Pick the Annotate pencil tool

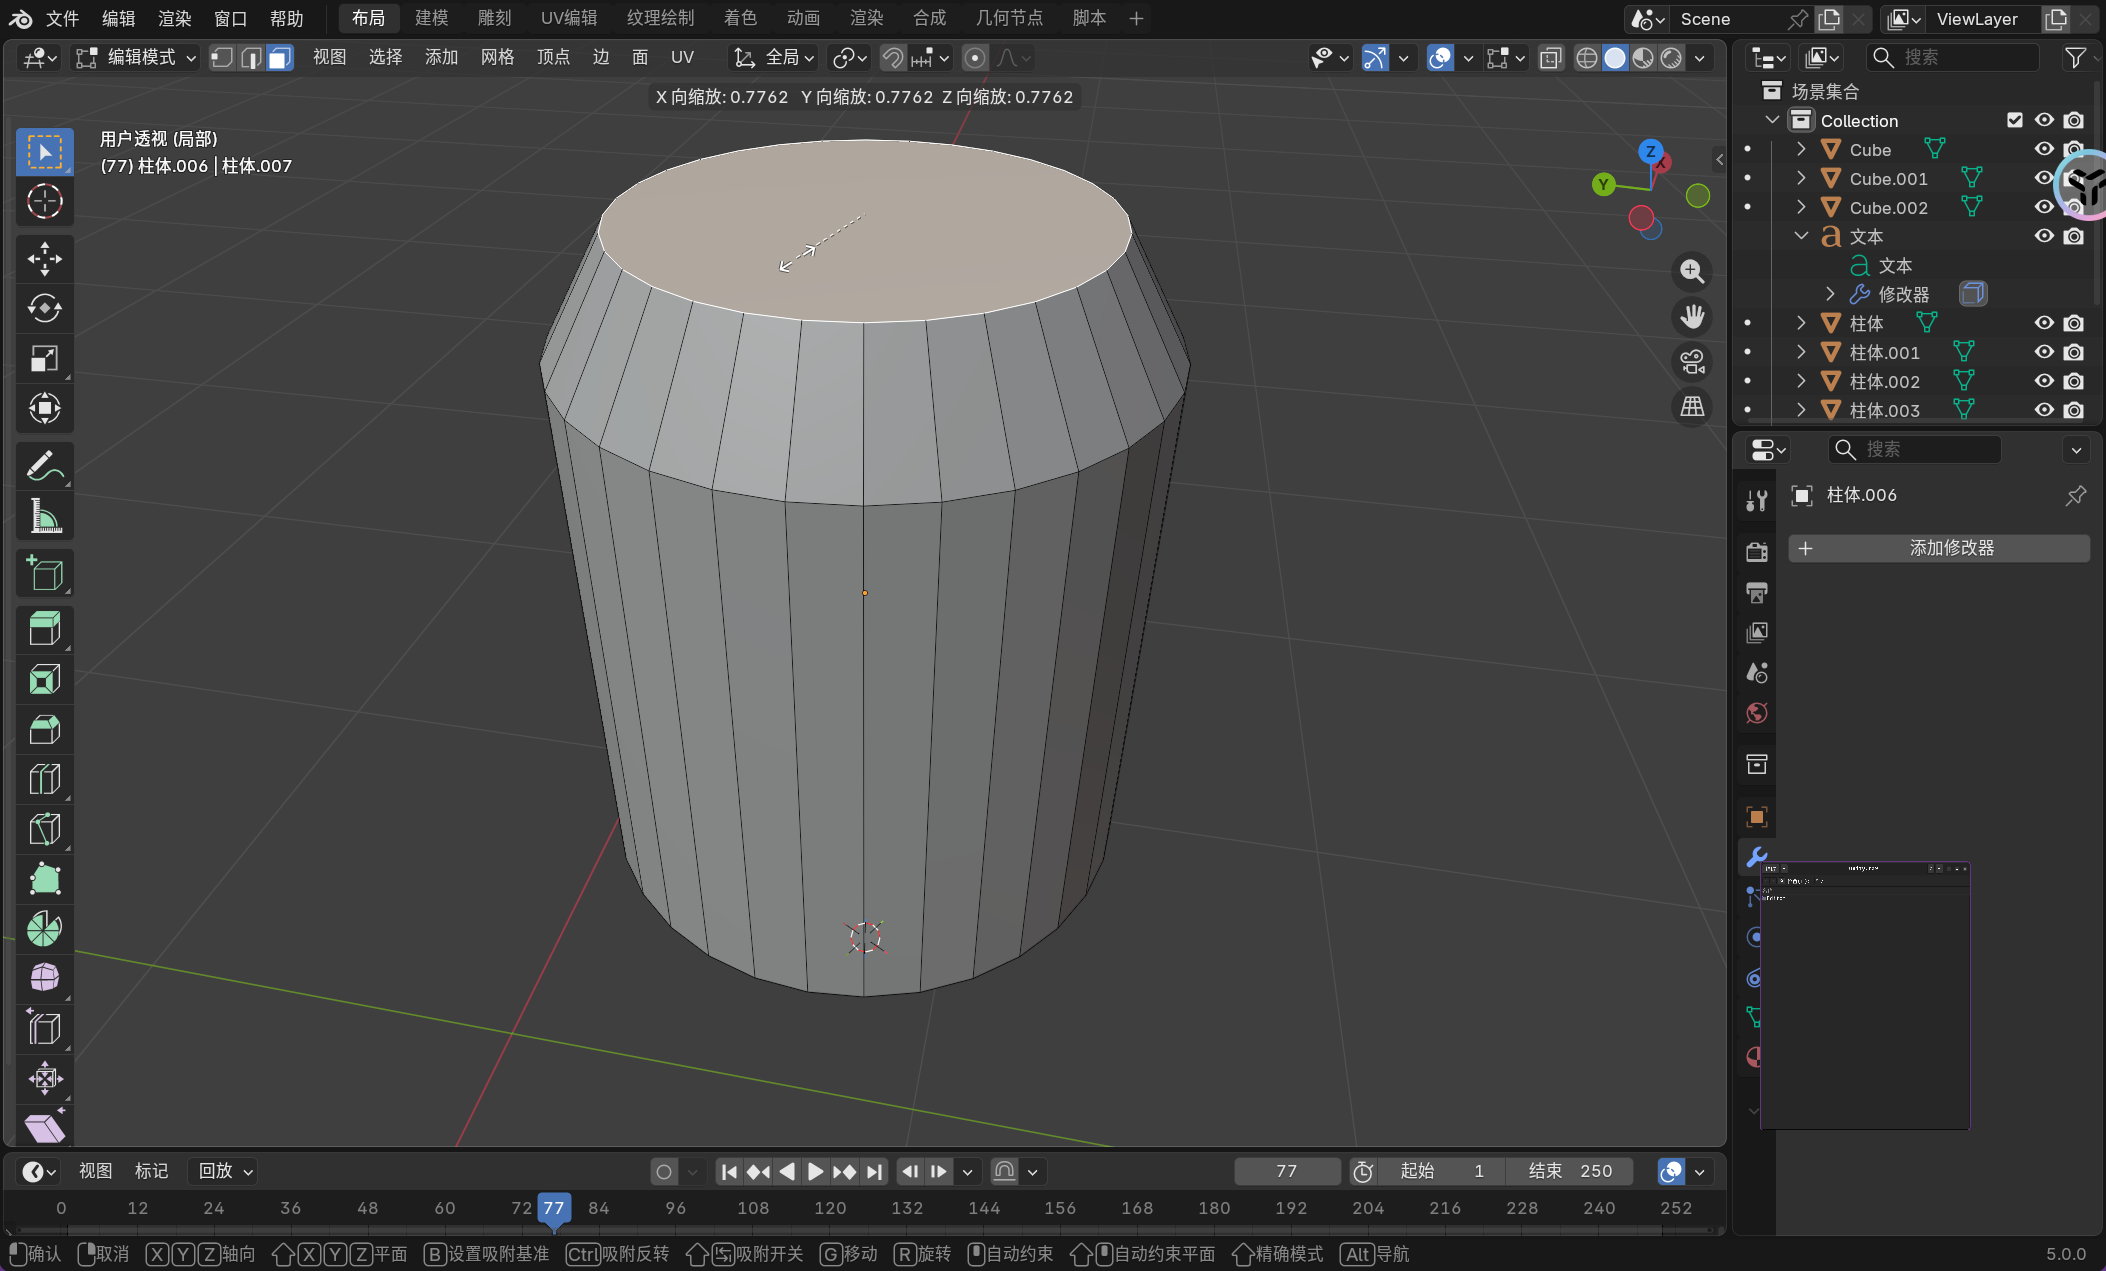(x=44, y=466)
